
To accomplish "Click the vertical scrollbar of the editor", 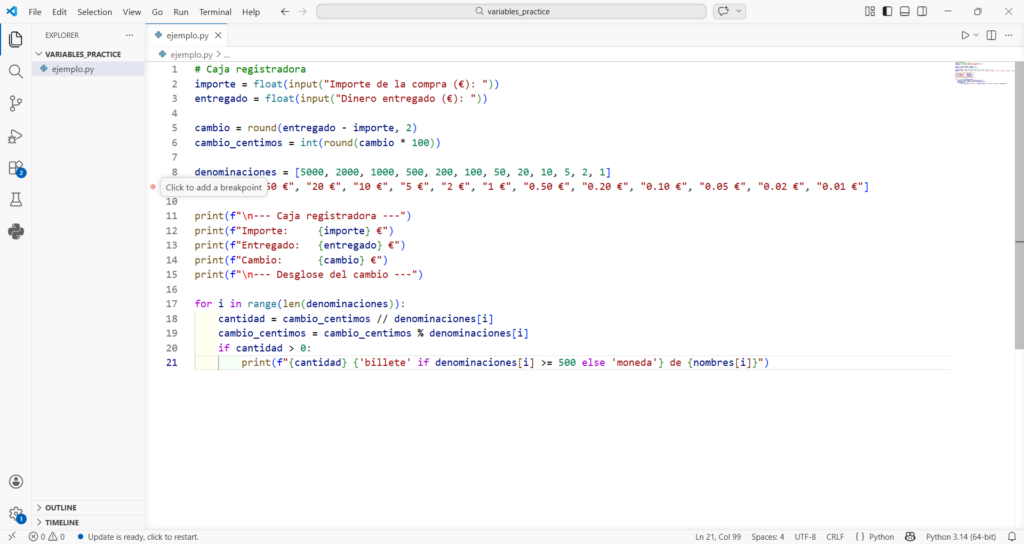I will click(x=1019, y=200).
